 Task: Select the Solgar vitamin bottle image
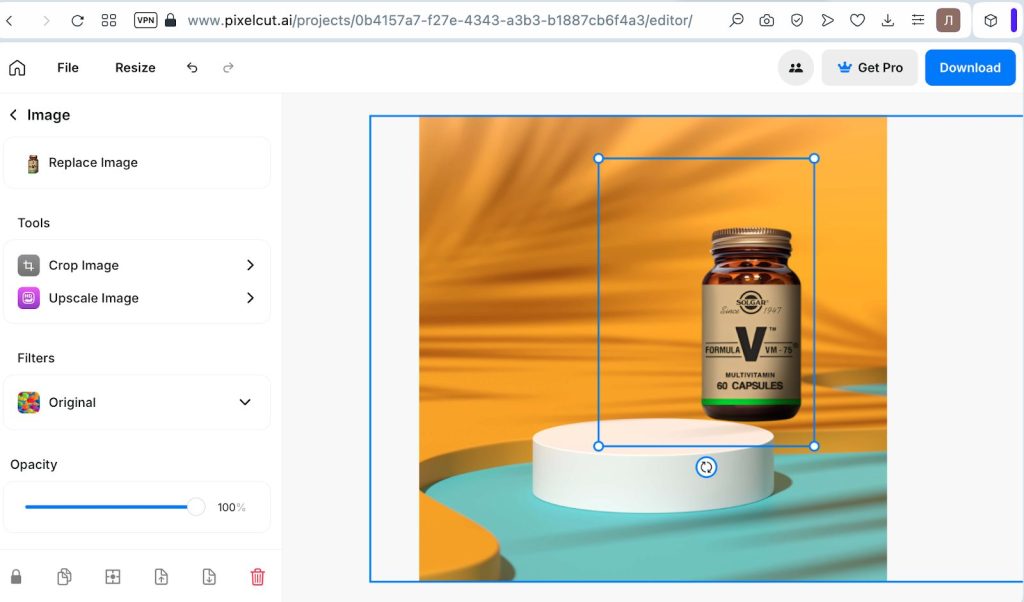(x=751, y=323)
